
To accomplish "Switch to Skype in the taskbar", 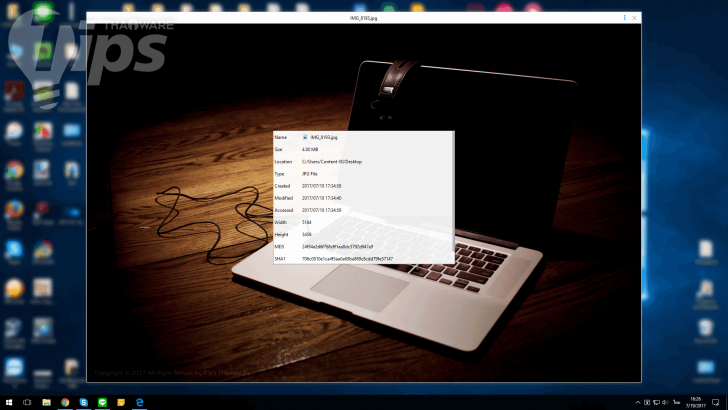I will (x=84, y=402).
